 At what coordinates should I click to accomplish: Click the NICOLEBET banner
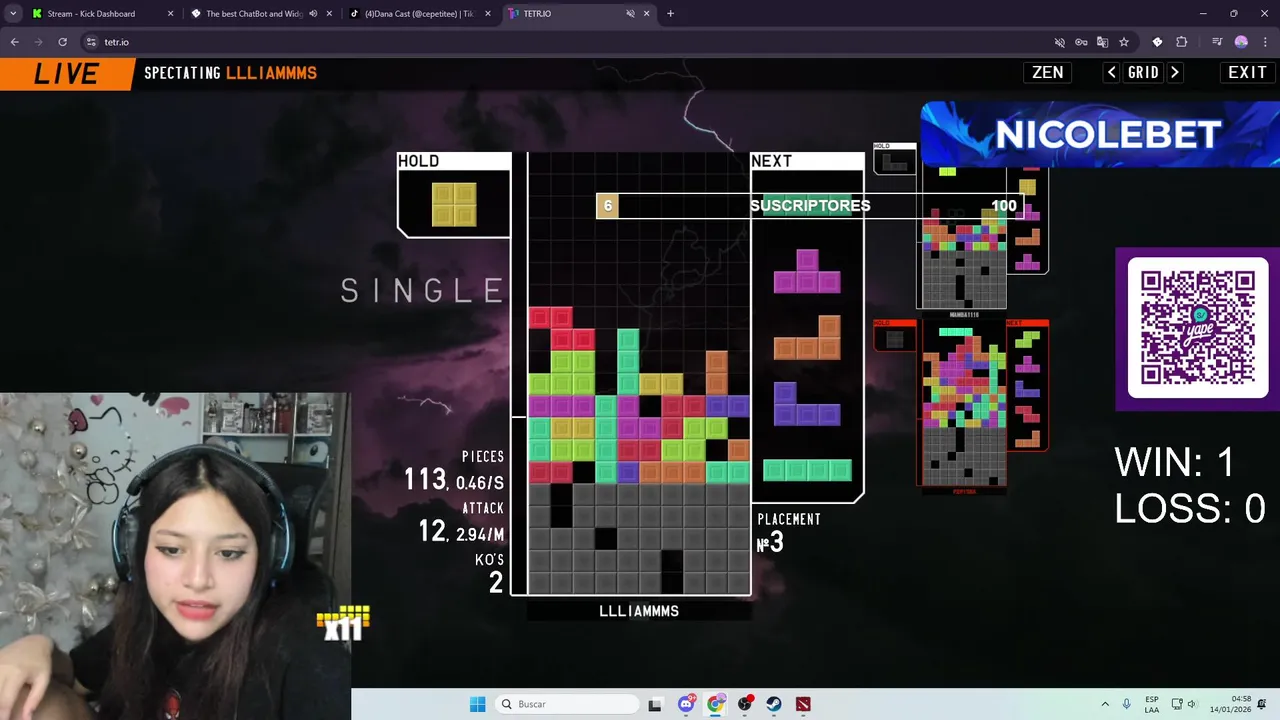(1100, 134)
